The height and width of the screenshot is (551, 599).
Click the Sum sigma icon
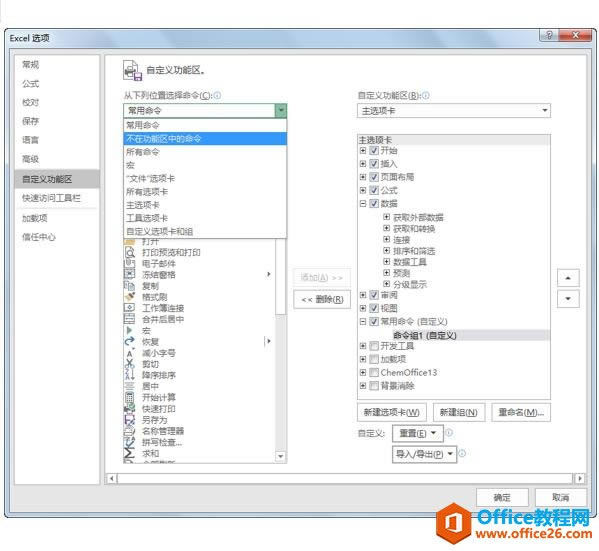[130, 453]
